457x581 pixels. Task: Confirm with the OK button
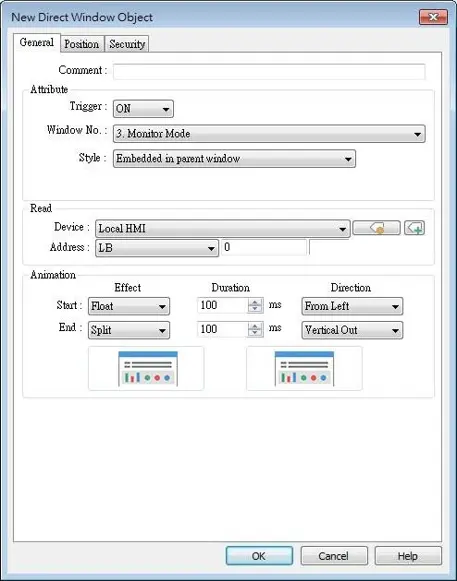click(x=259, y=556)
